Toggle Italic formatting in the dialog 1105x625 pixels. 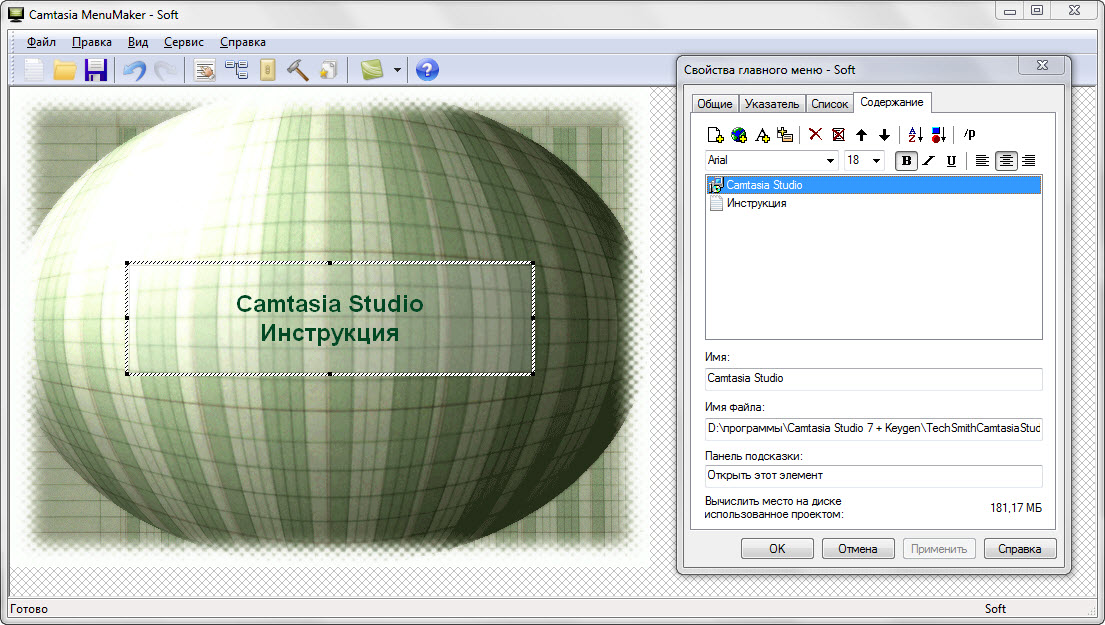pyautogui.click(x=929, y=161)
